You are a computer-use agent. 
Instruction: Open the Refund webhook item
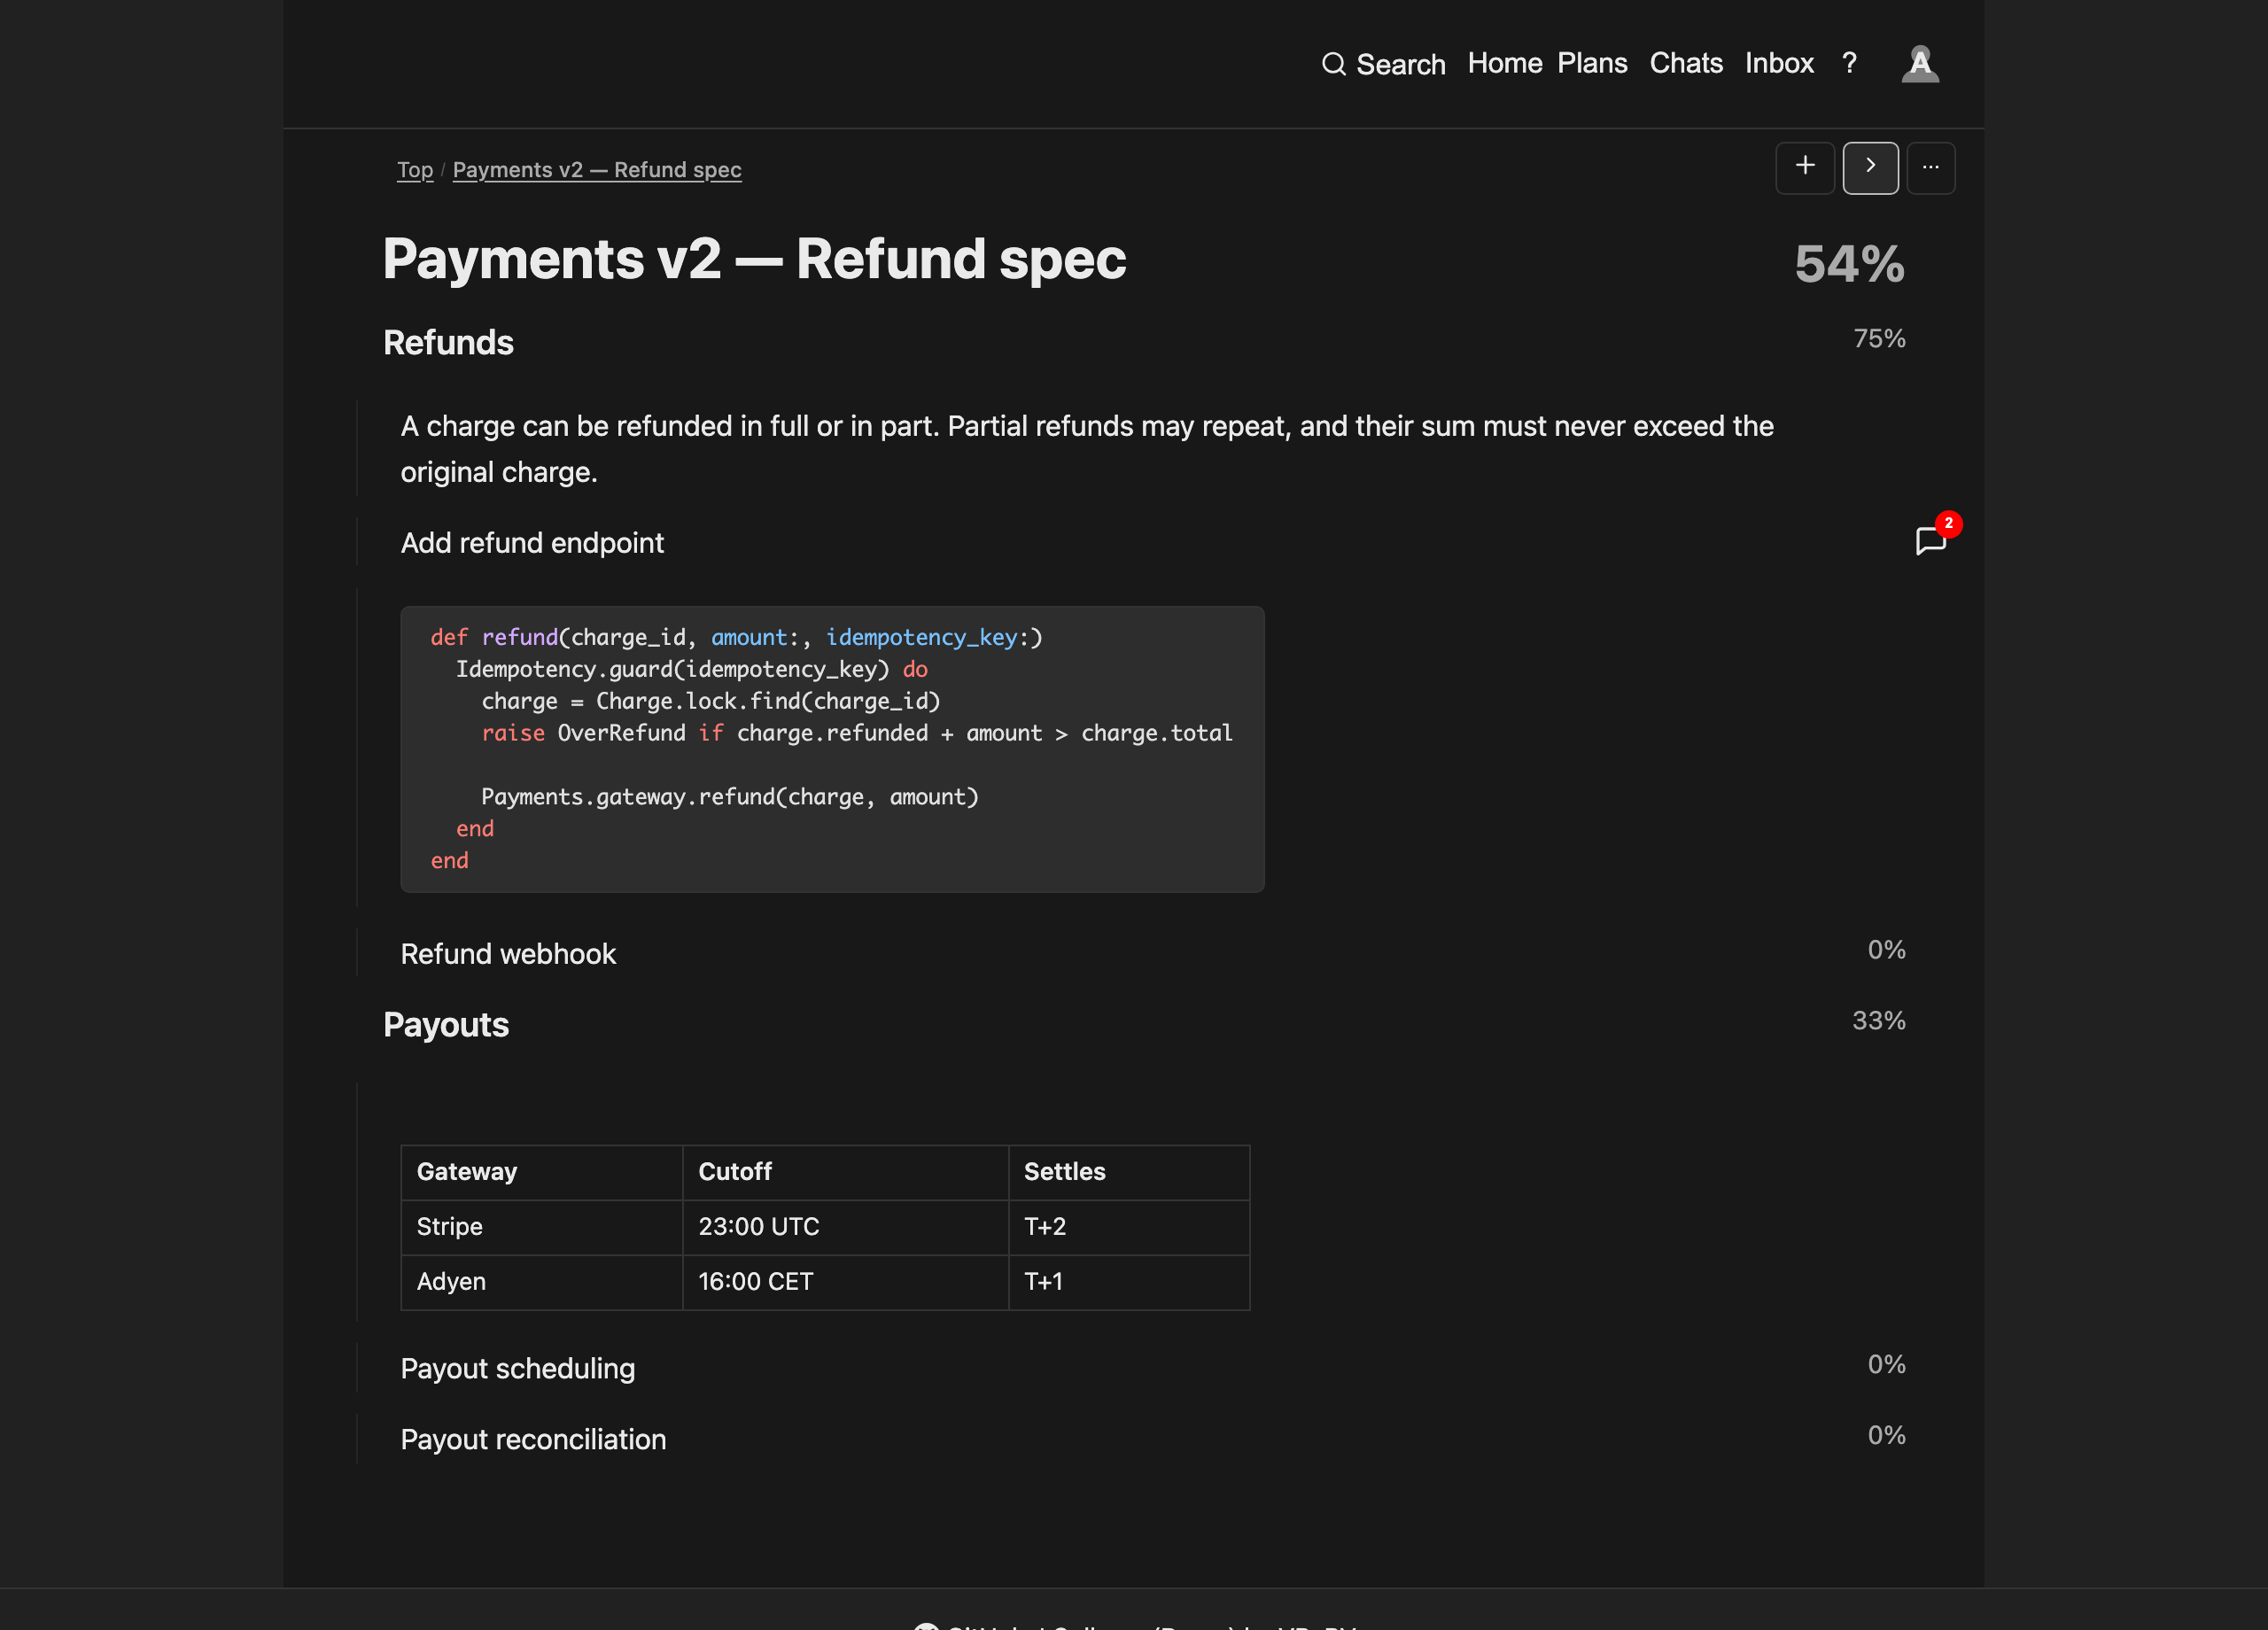coord(508,953)
